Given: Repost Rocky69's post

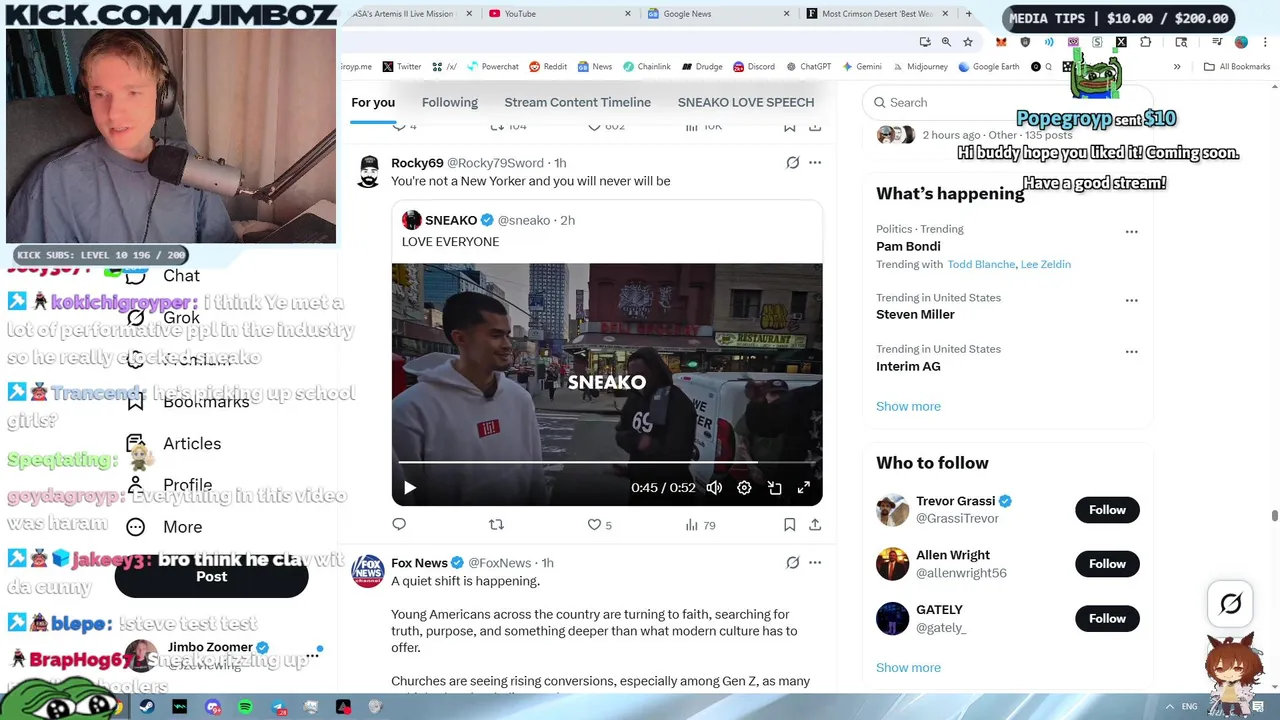Looking at the screenshot, I should (x=496, y=524).
